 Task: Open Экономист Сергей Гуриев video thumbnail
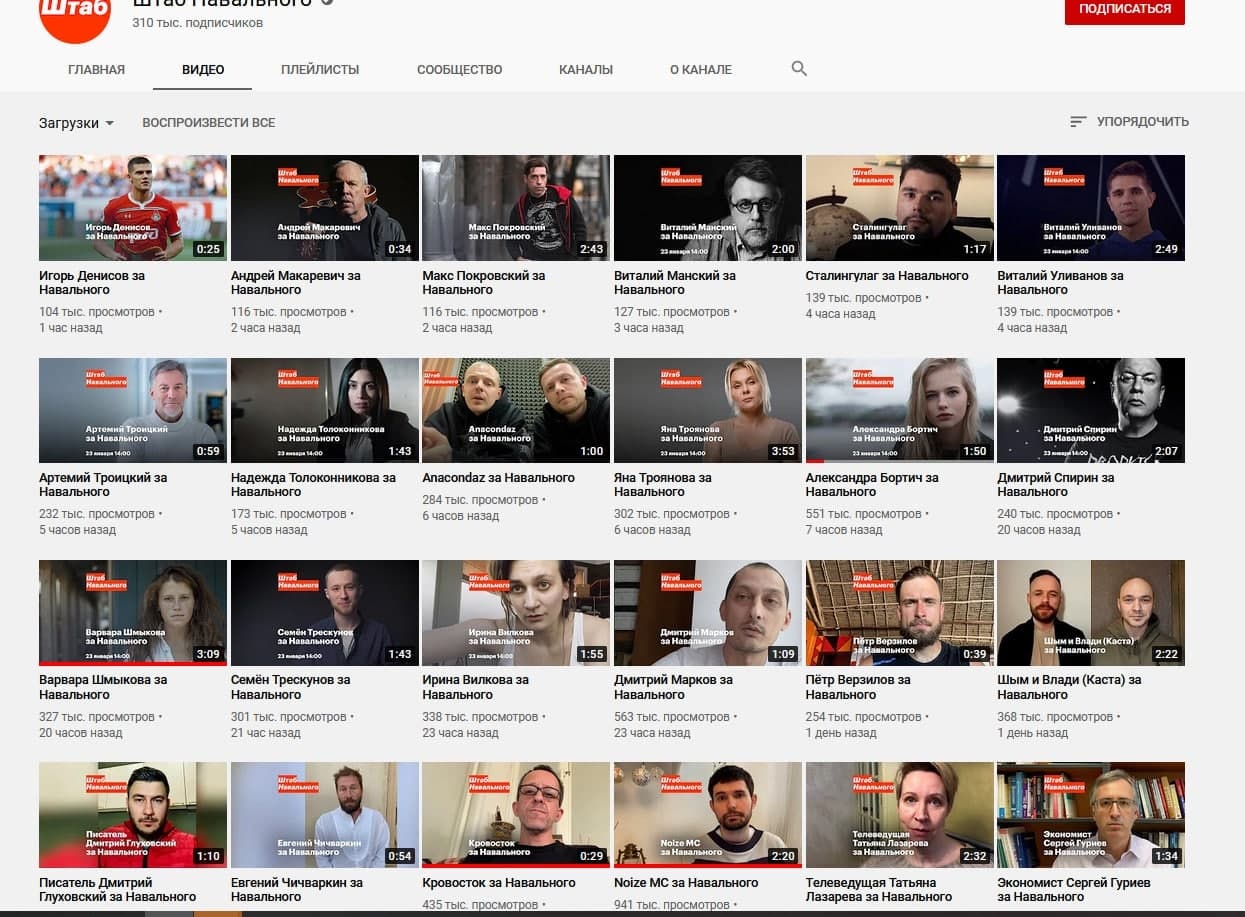click(1091, 815)
